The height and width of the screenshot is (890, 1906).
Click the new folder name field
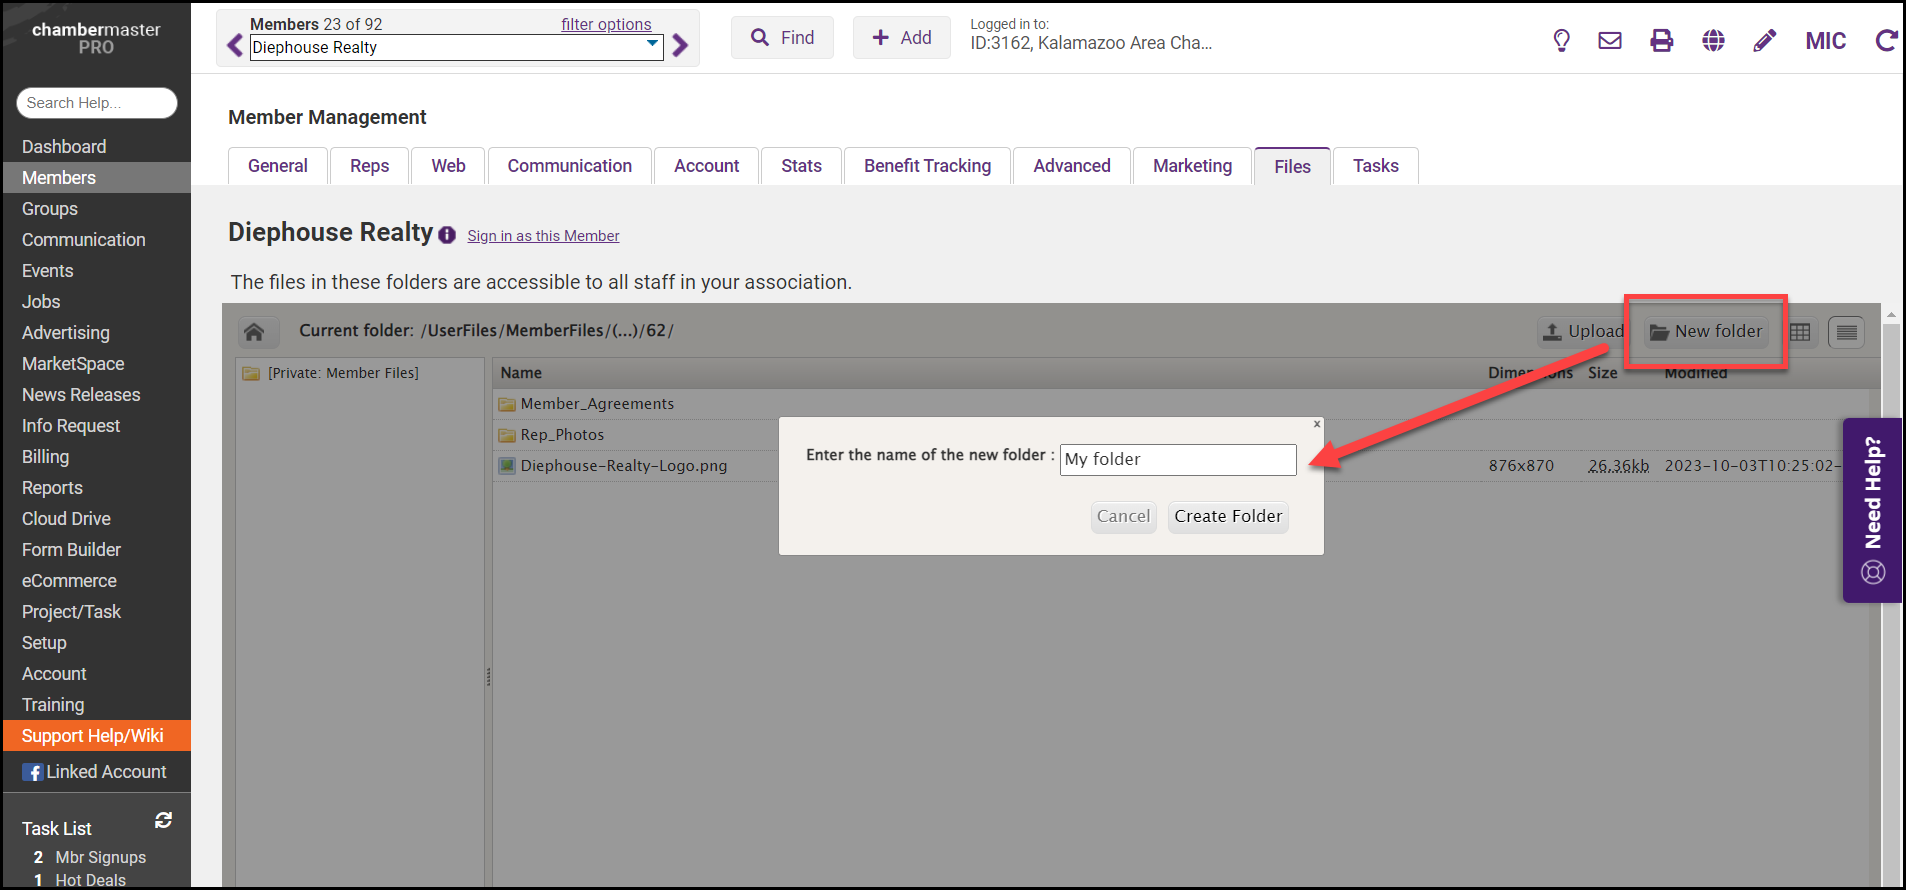[x=1177, y=460]
